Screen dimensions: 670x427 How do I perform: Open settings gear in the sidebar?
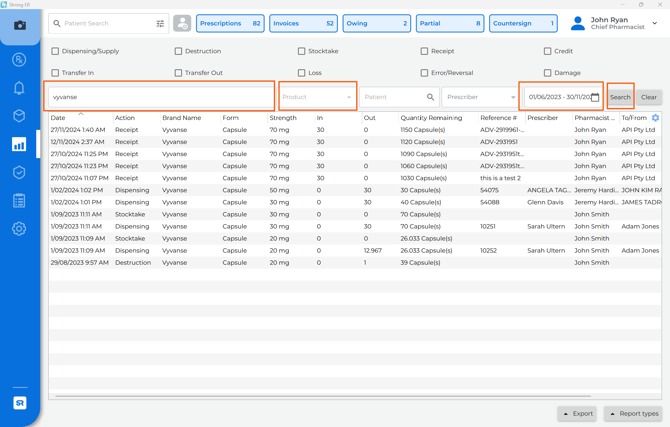19,228
